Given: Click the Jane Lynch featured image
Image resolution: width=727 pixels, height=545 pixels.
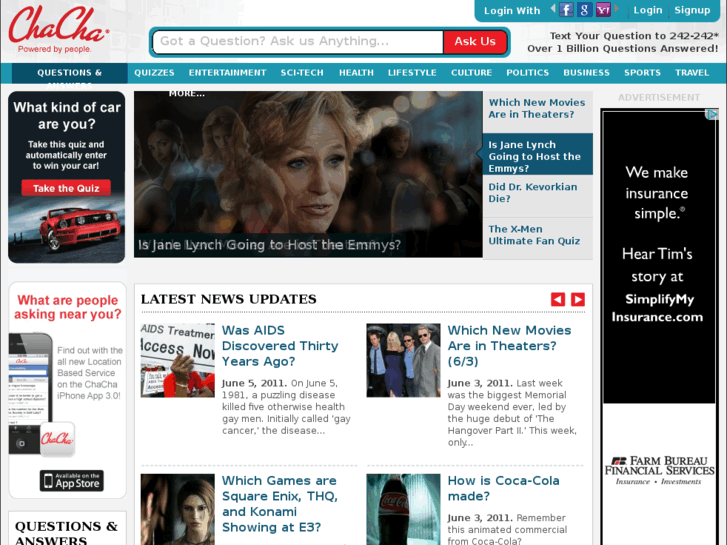Looking at the screenshot, I should coord(308,174).
